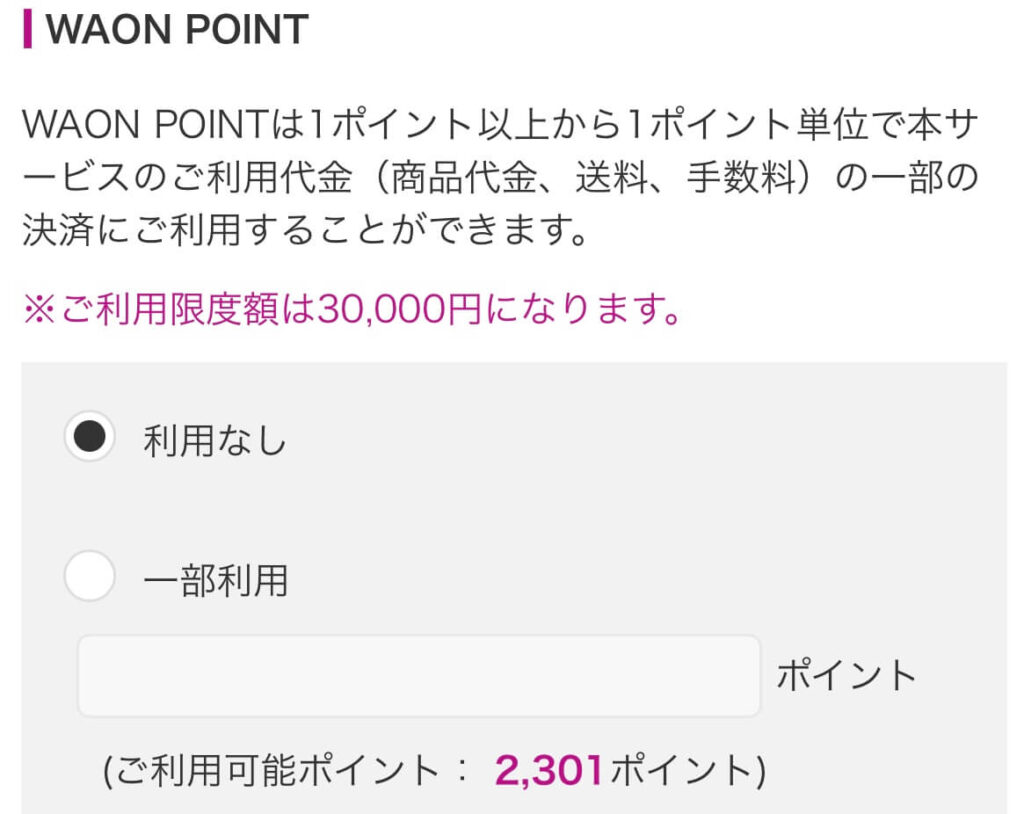Click the WAON POINT section heading
This screenshot has width=1024, height=814.
[x=177, y=30]
